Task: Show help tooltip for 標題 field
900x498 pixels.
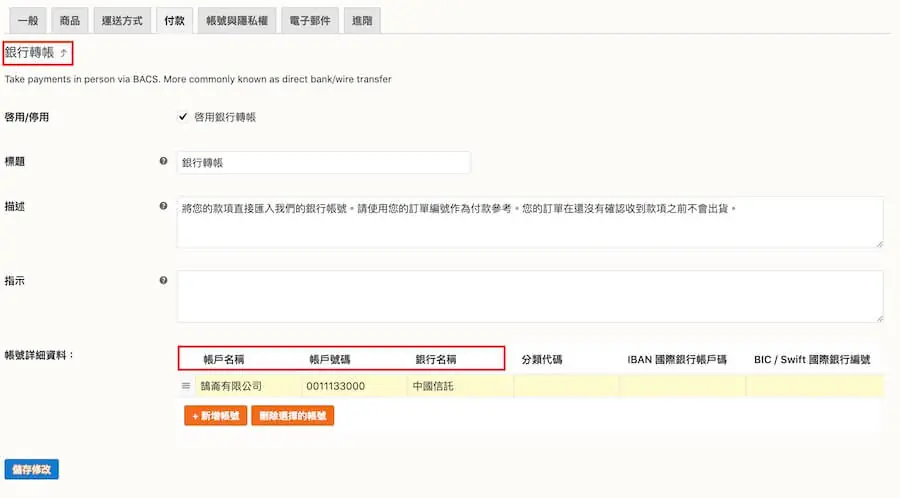Action: 164,161
